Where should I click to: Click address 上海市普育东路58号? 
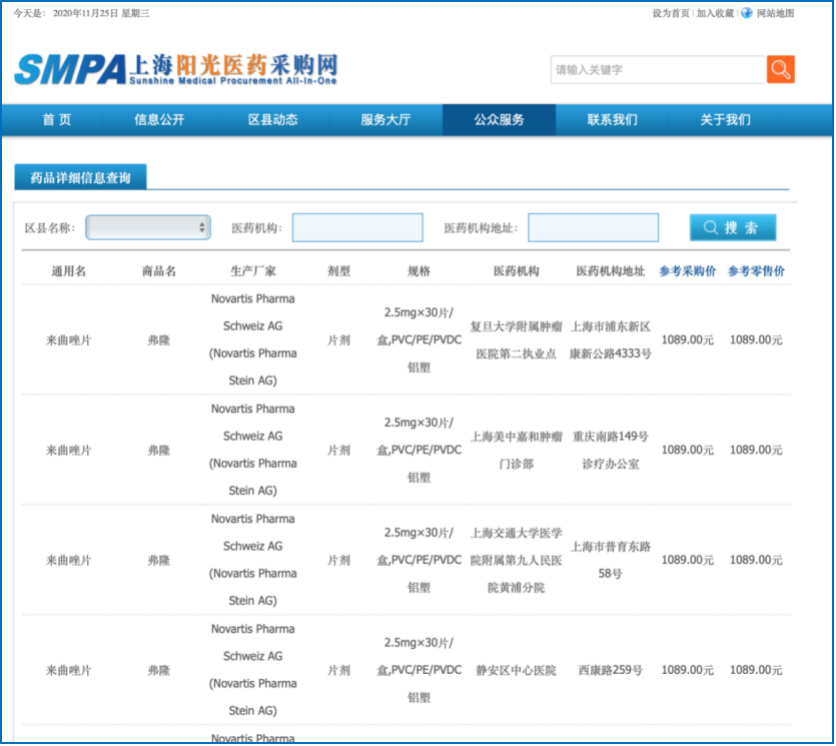(x=610, y=560)
